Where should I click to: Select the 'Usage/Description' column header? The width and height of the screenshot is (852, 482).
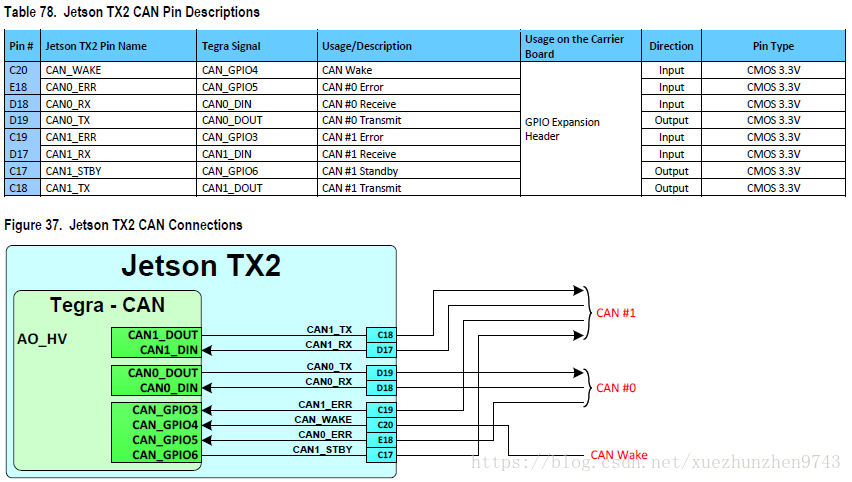click(418, 46)
